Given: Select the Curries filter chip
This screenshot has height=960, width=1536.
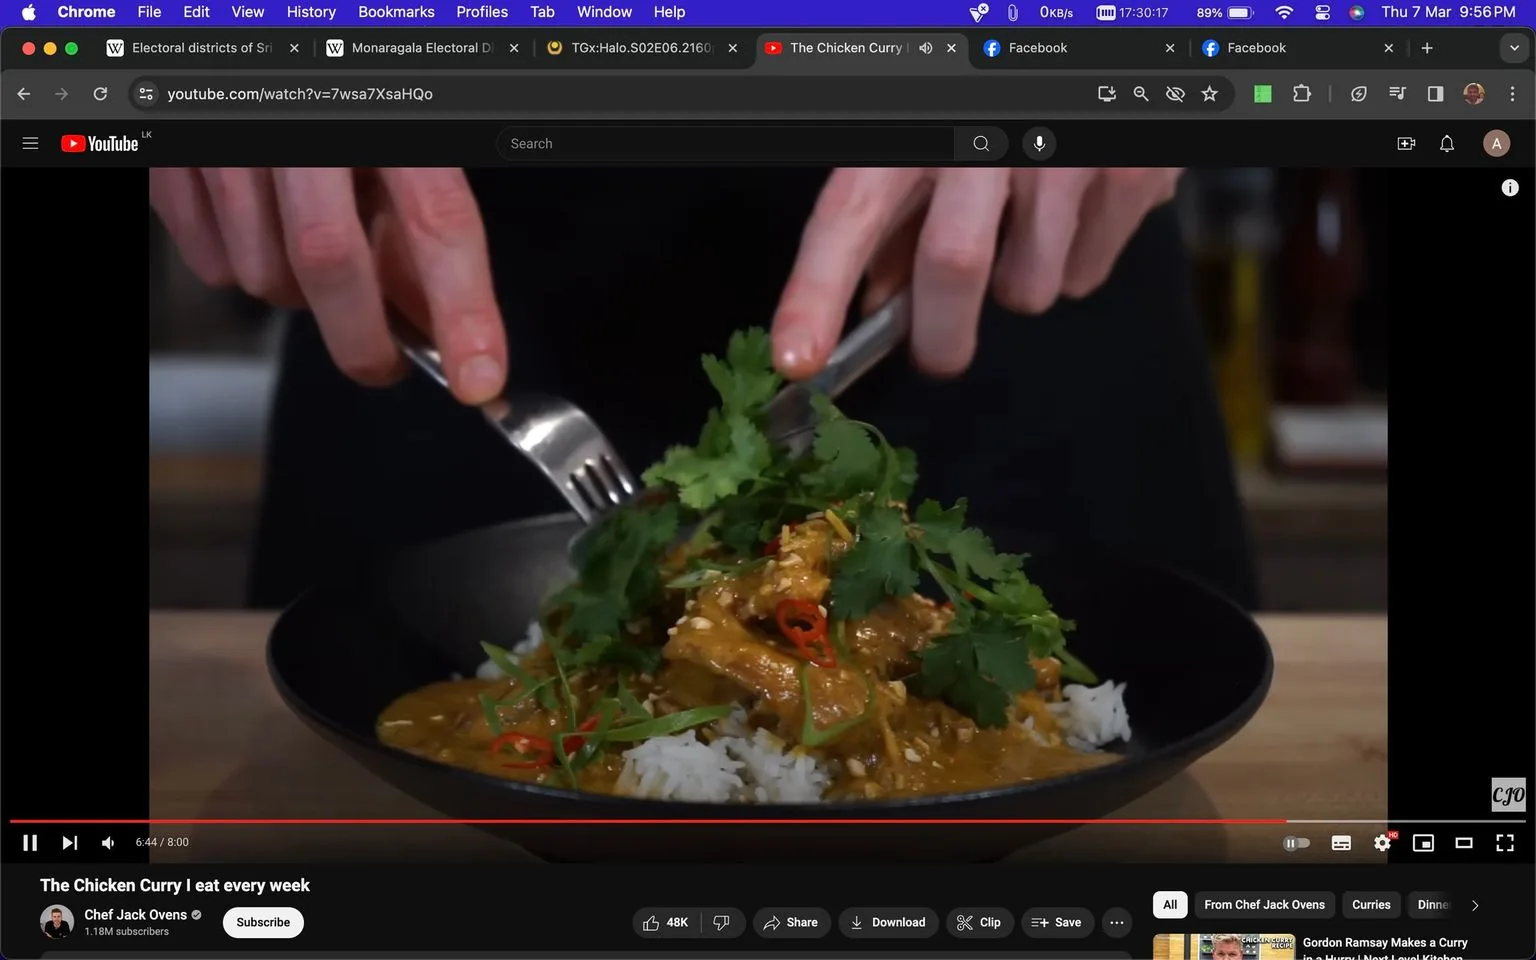Looking at the screenshot, I should tap(1370, 904).
